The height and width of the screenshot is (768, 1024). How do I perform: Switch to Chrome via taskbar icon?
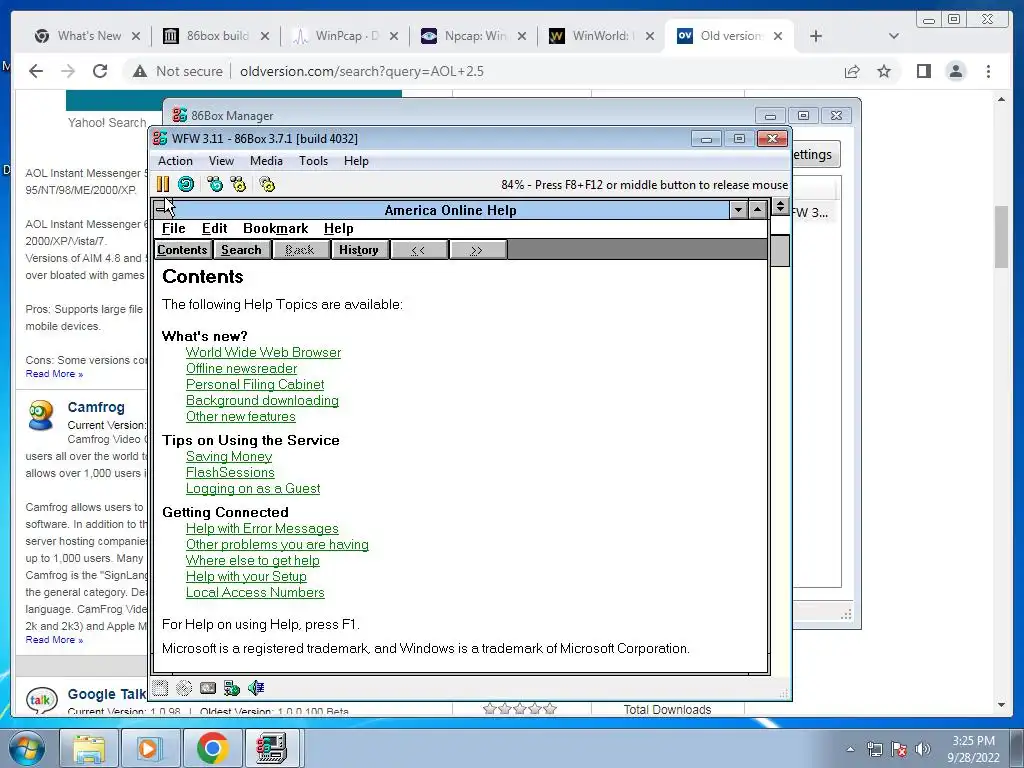[212, 748]
